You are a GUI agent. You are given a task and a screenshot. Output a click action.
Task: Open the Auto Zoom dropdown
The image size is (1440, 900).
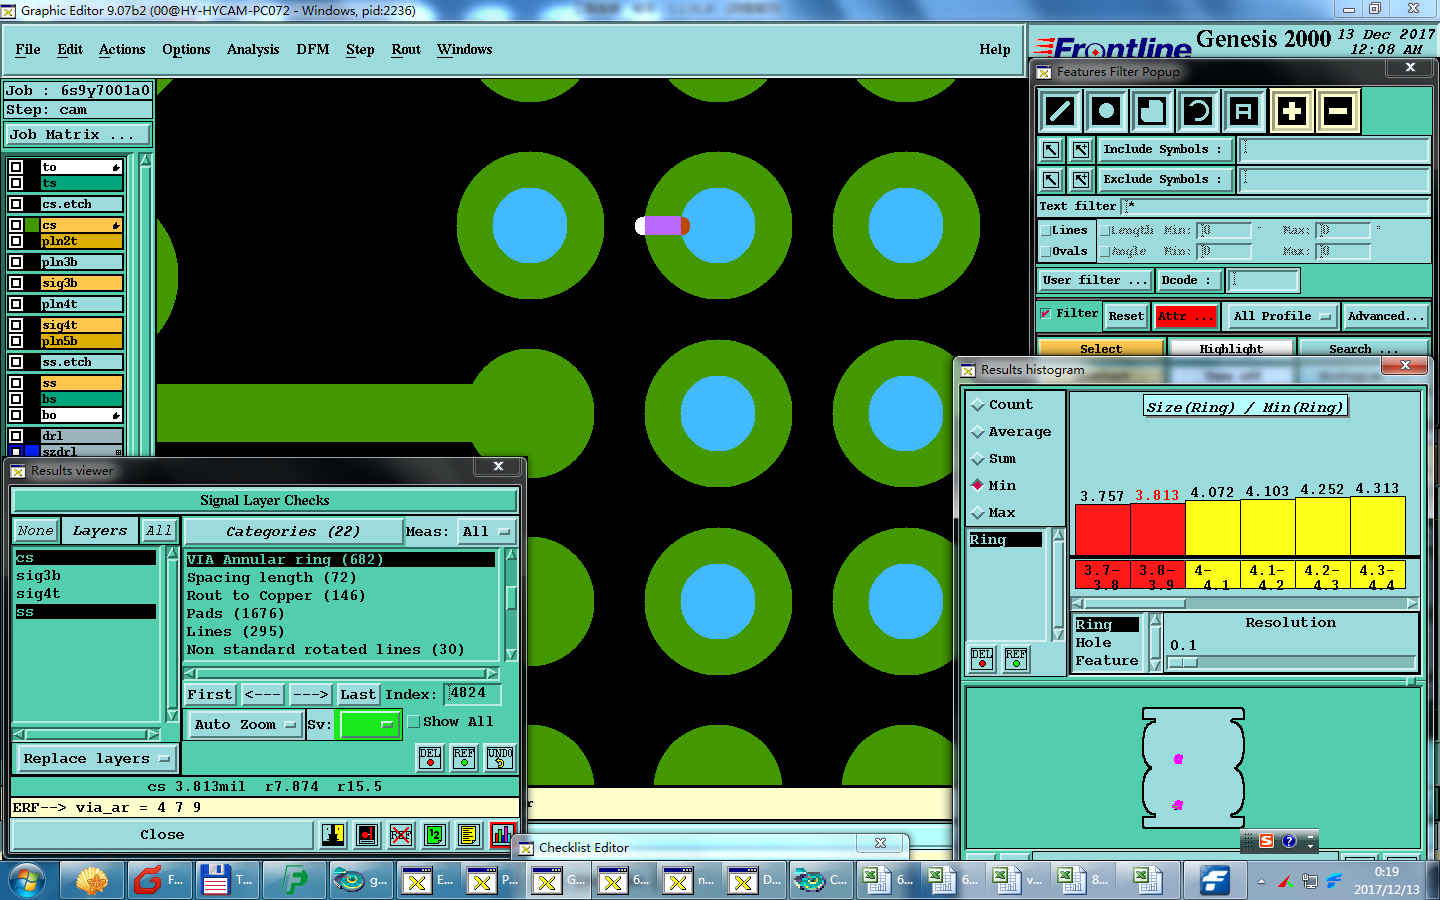[x=245, y=724]
